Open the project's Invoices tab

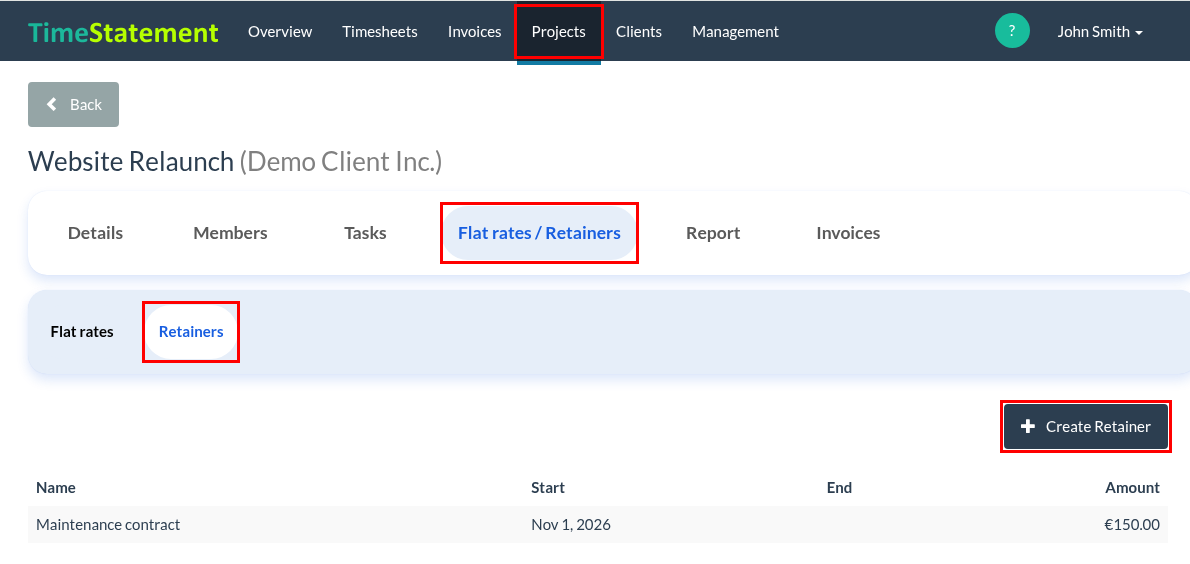848,233
